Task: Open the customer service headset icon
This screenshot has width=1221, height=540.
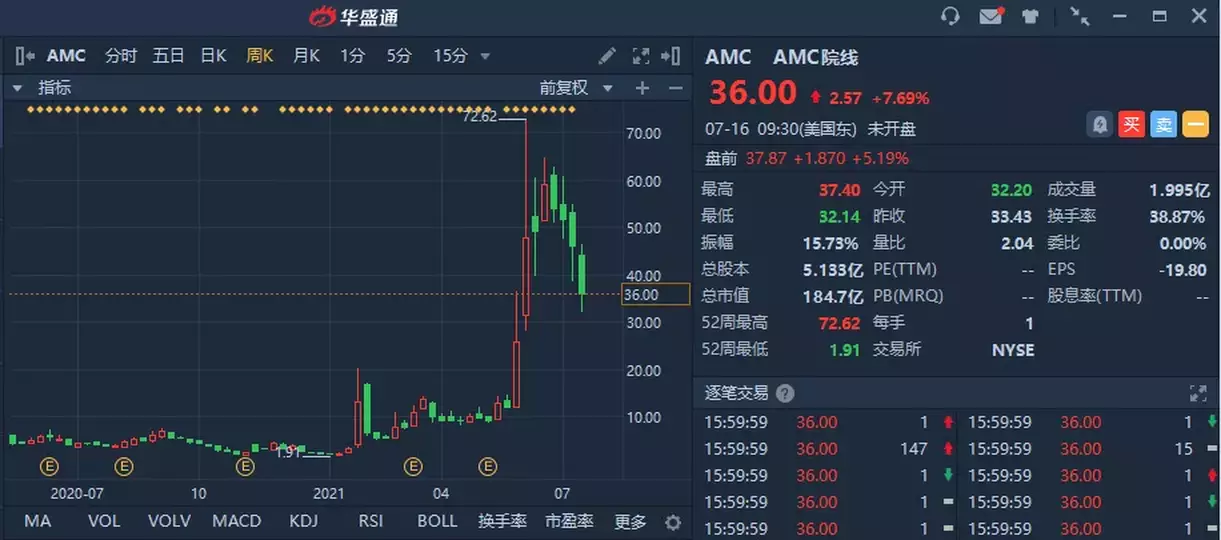Action: (x=951, y=16)
